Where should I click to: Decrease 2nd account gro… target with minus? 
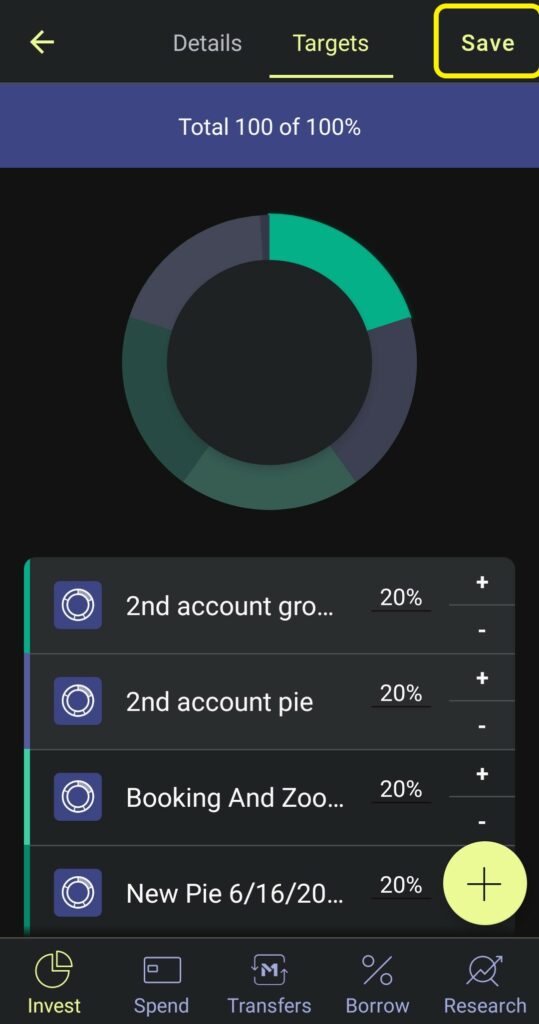[x=482, y=630]
